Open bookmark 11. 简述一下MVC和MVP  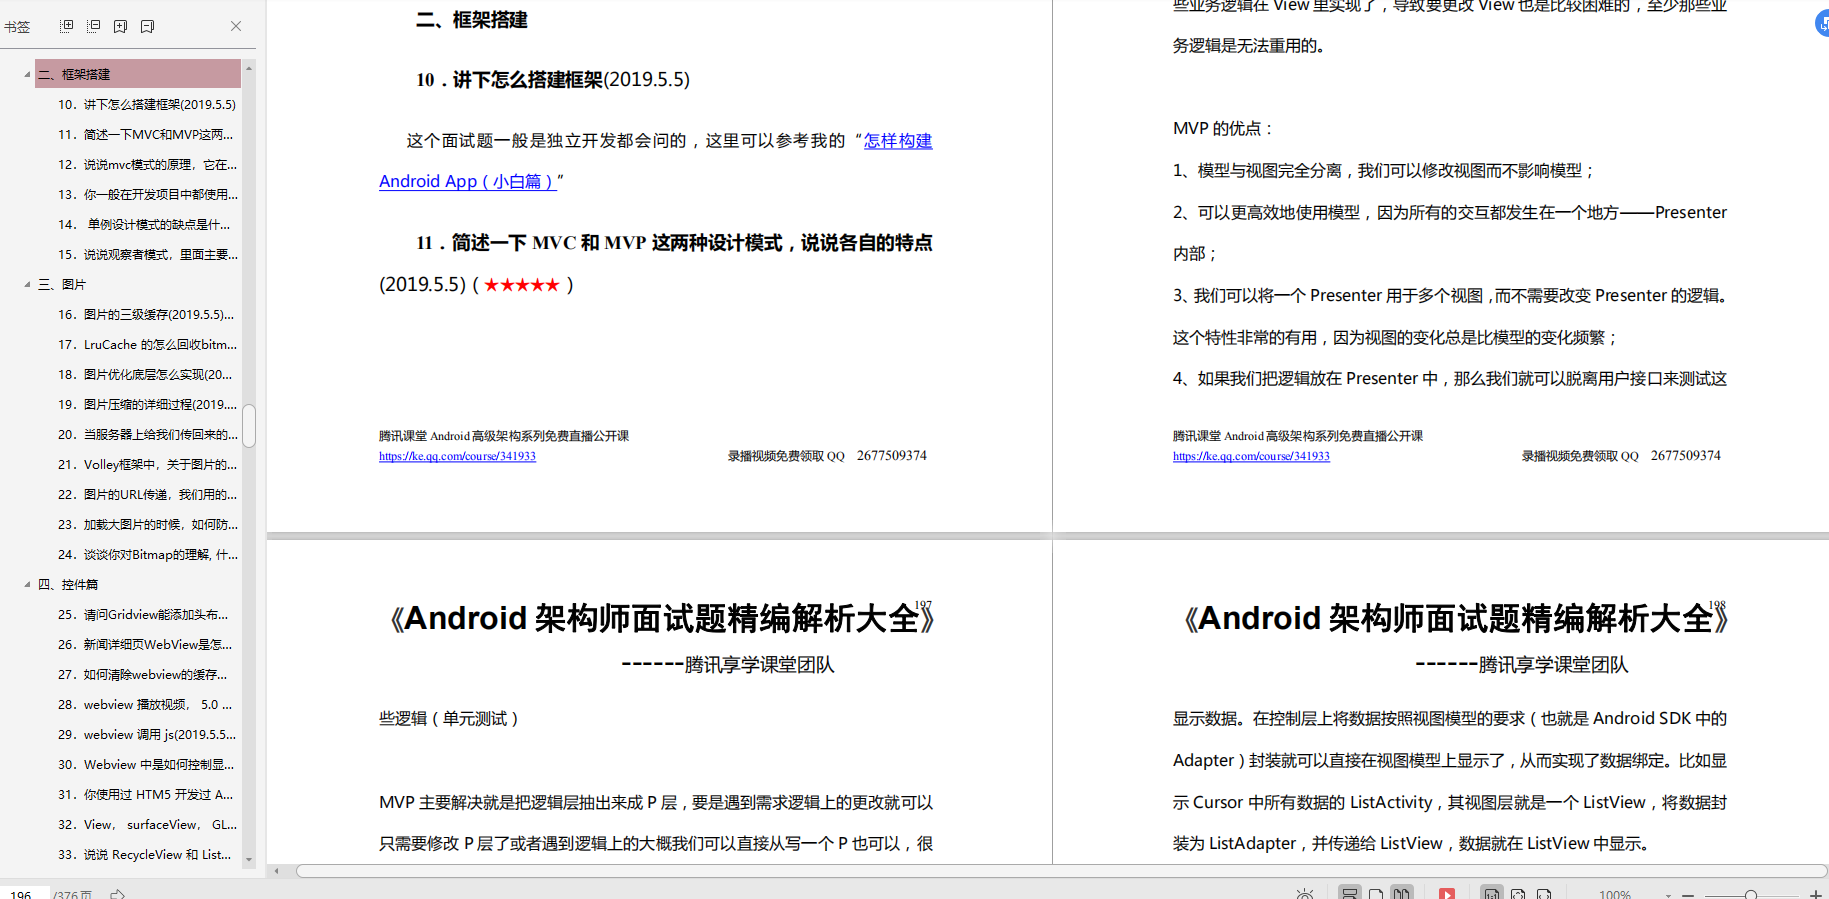coord(147,134)
